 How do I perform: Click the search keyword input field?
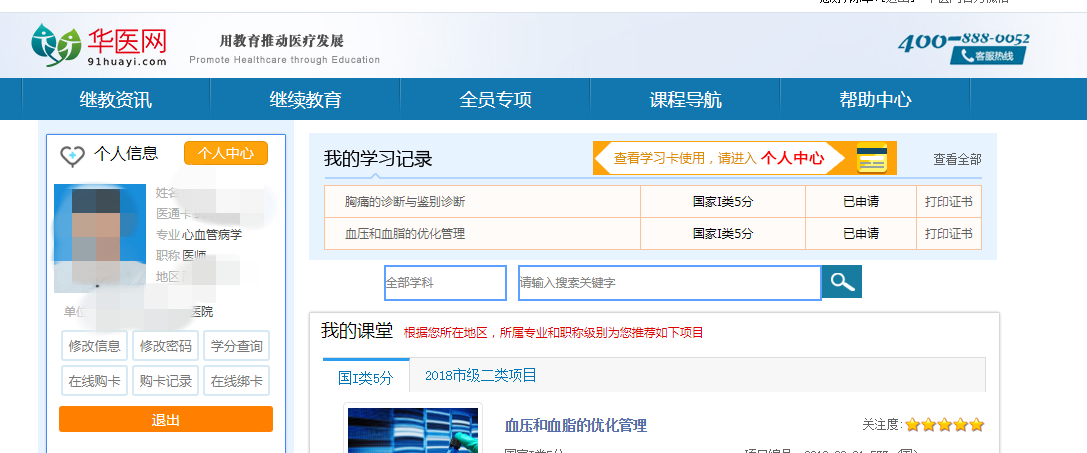669,283
